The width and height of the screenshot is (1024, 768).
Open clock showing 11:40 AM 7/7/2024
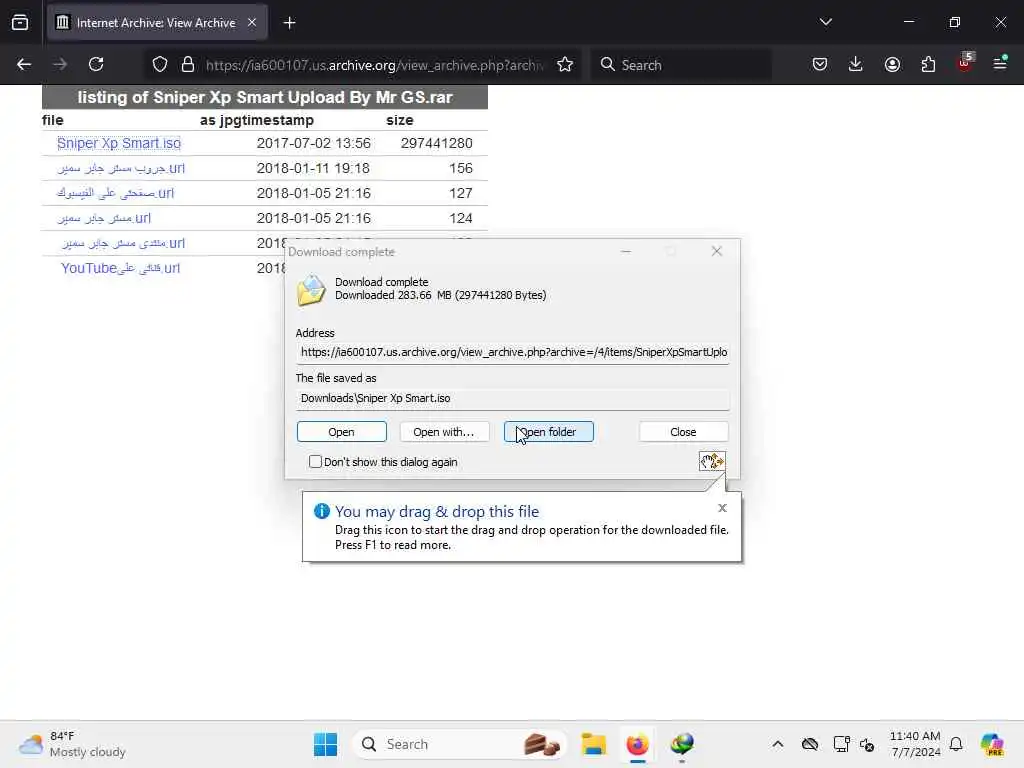coord(915,744)
